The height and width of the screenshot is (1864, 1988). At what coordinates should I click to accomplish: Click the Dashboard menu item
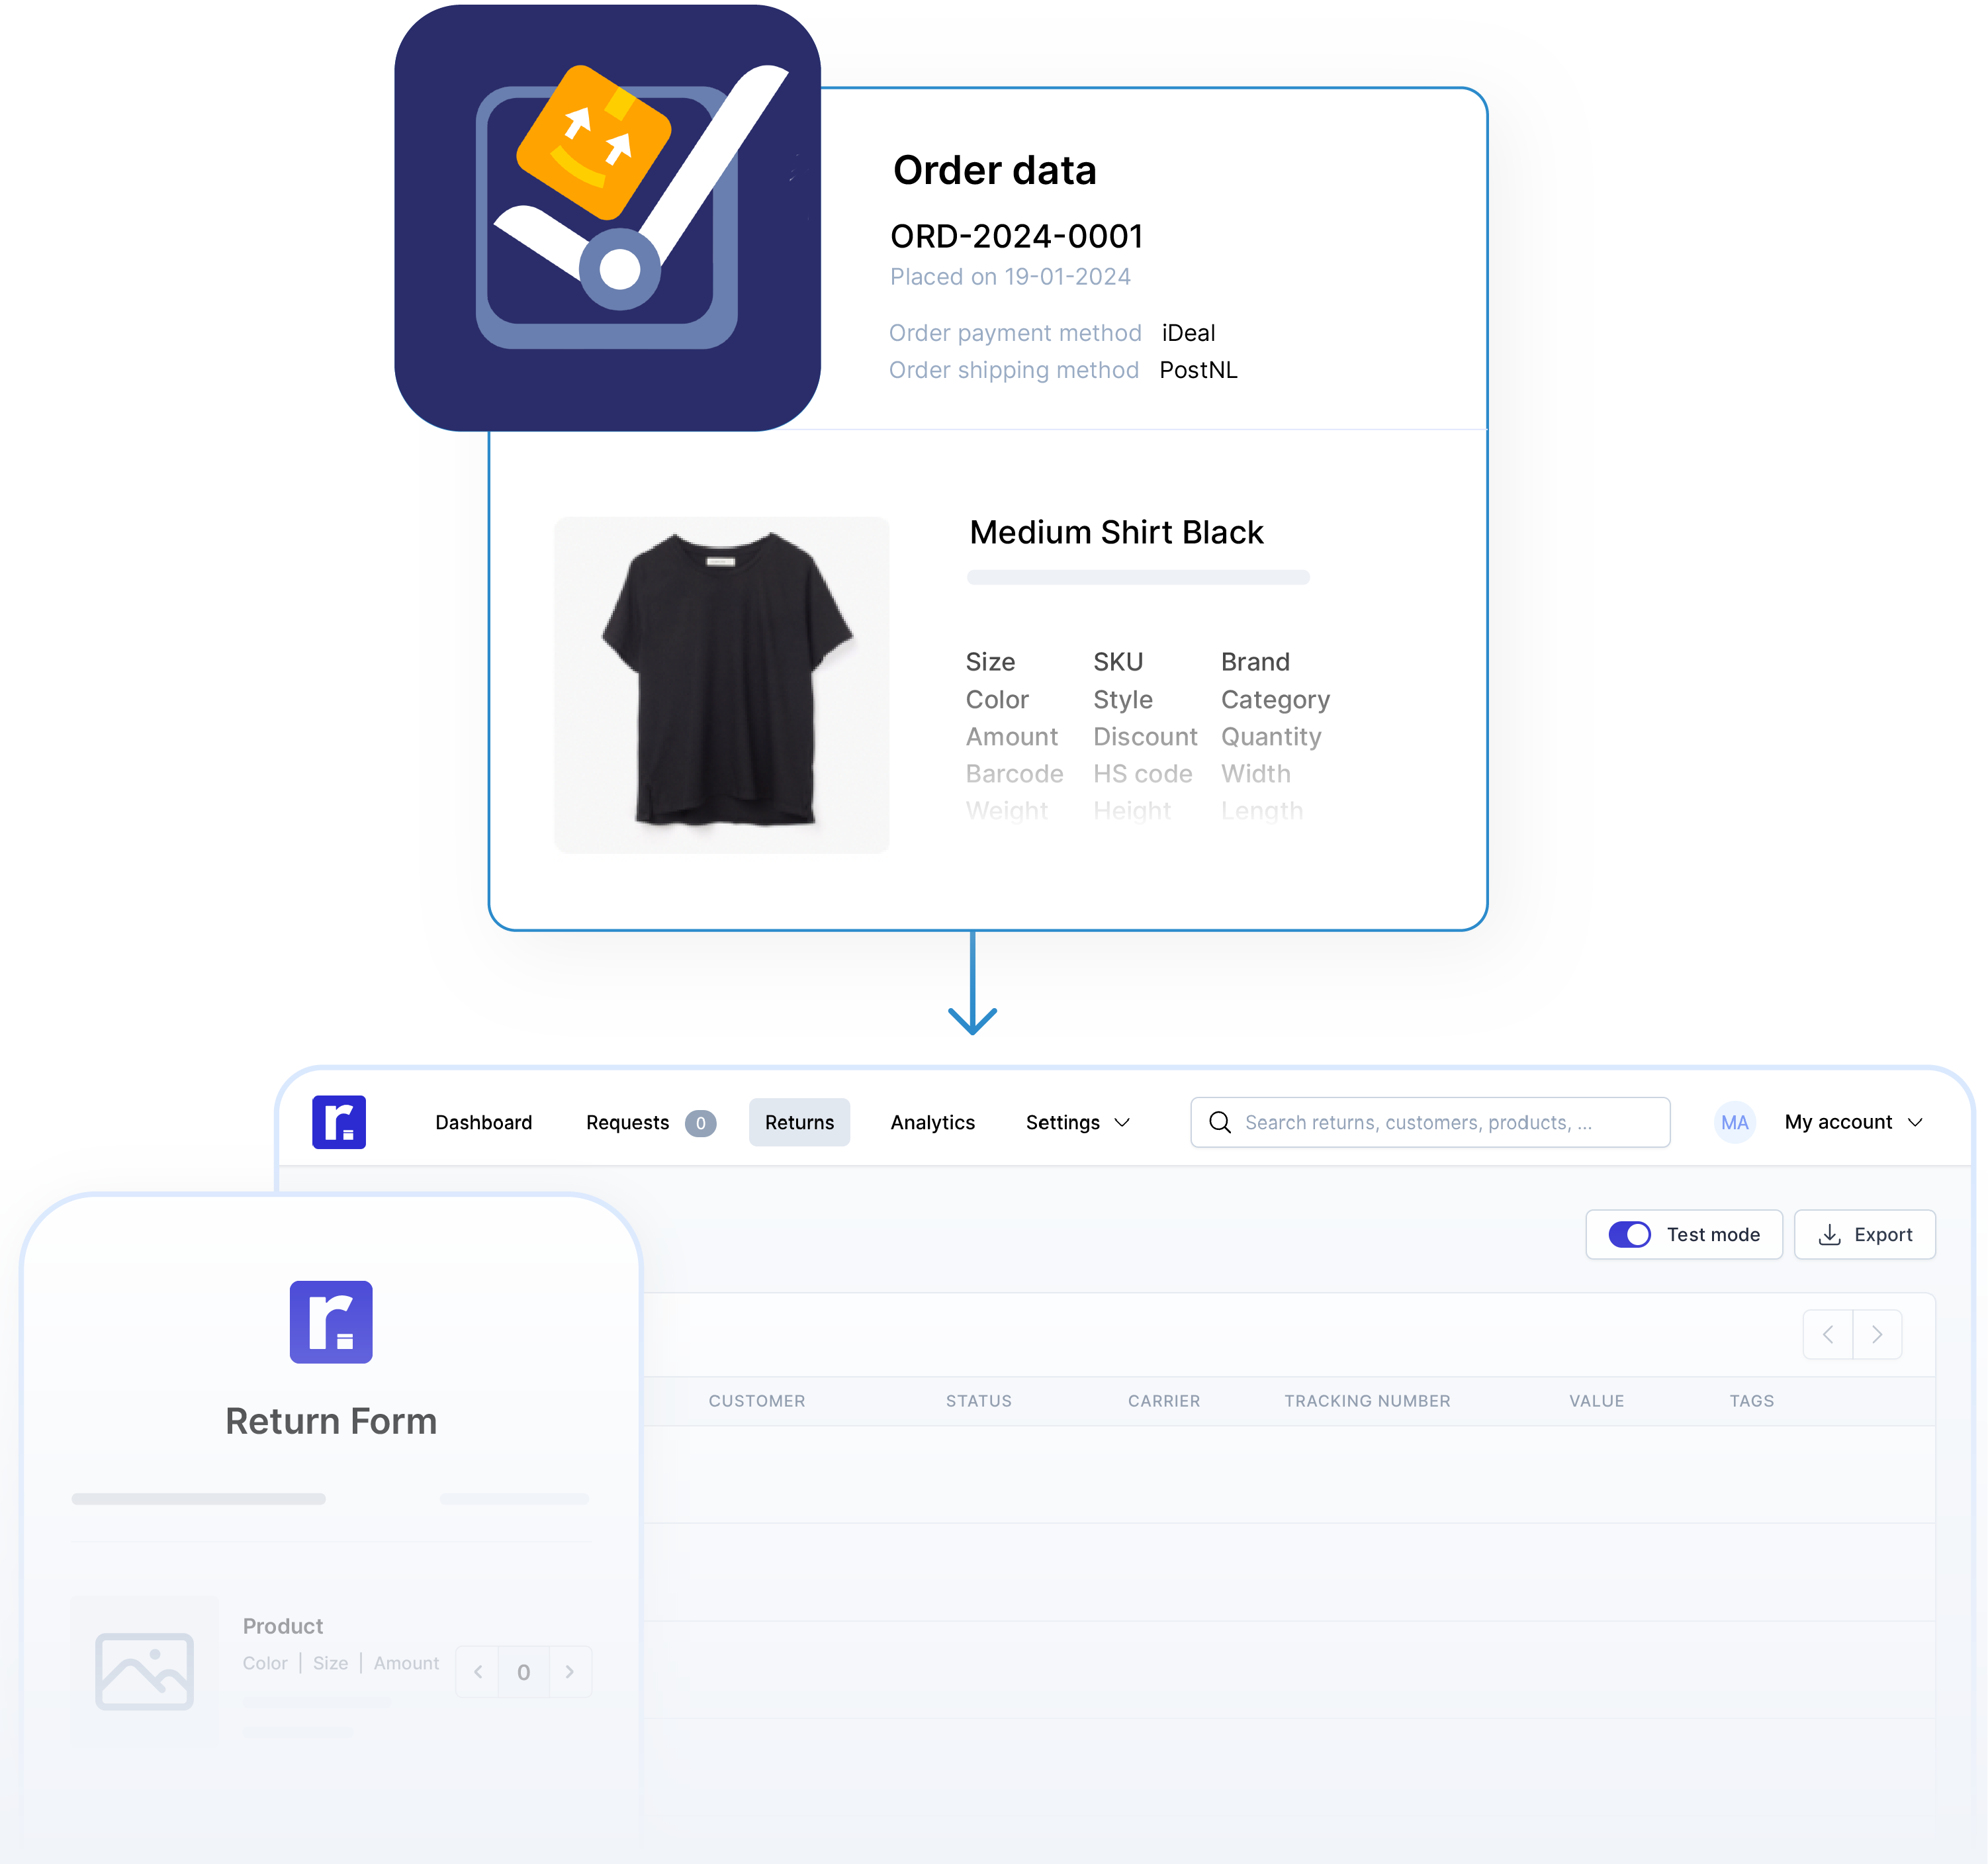(482, 1121)
